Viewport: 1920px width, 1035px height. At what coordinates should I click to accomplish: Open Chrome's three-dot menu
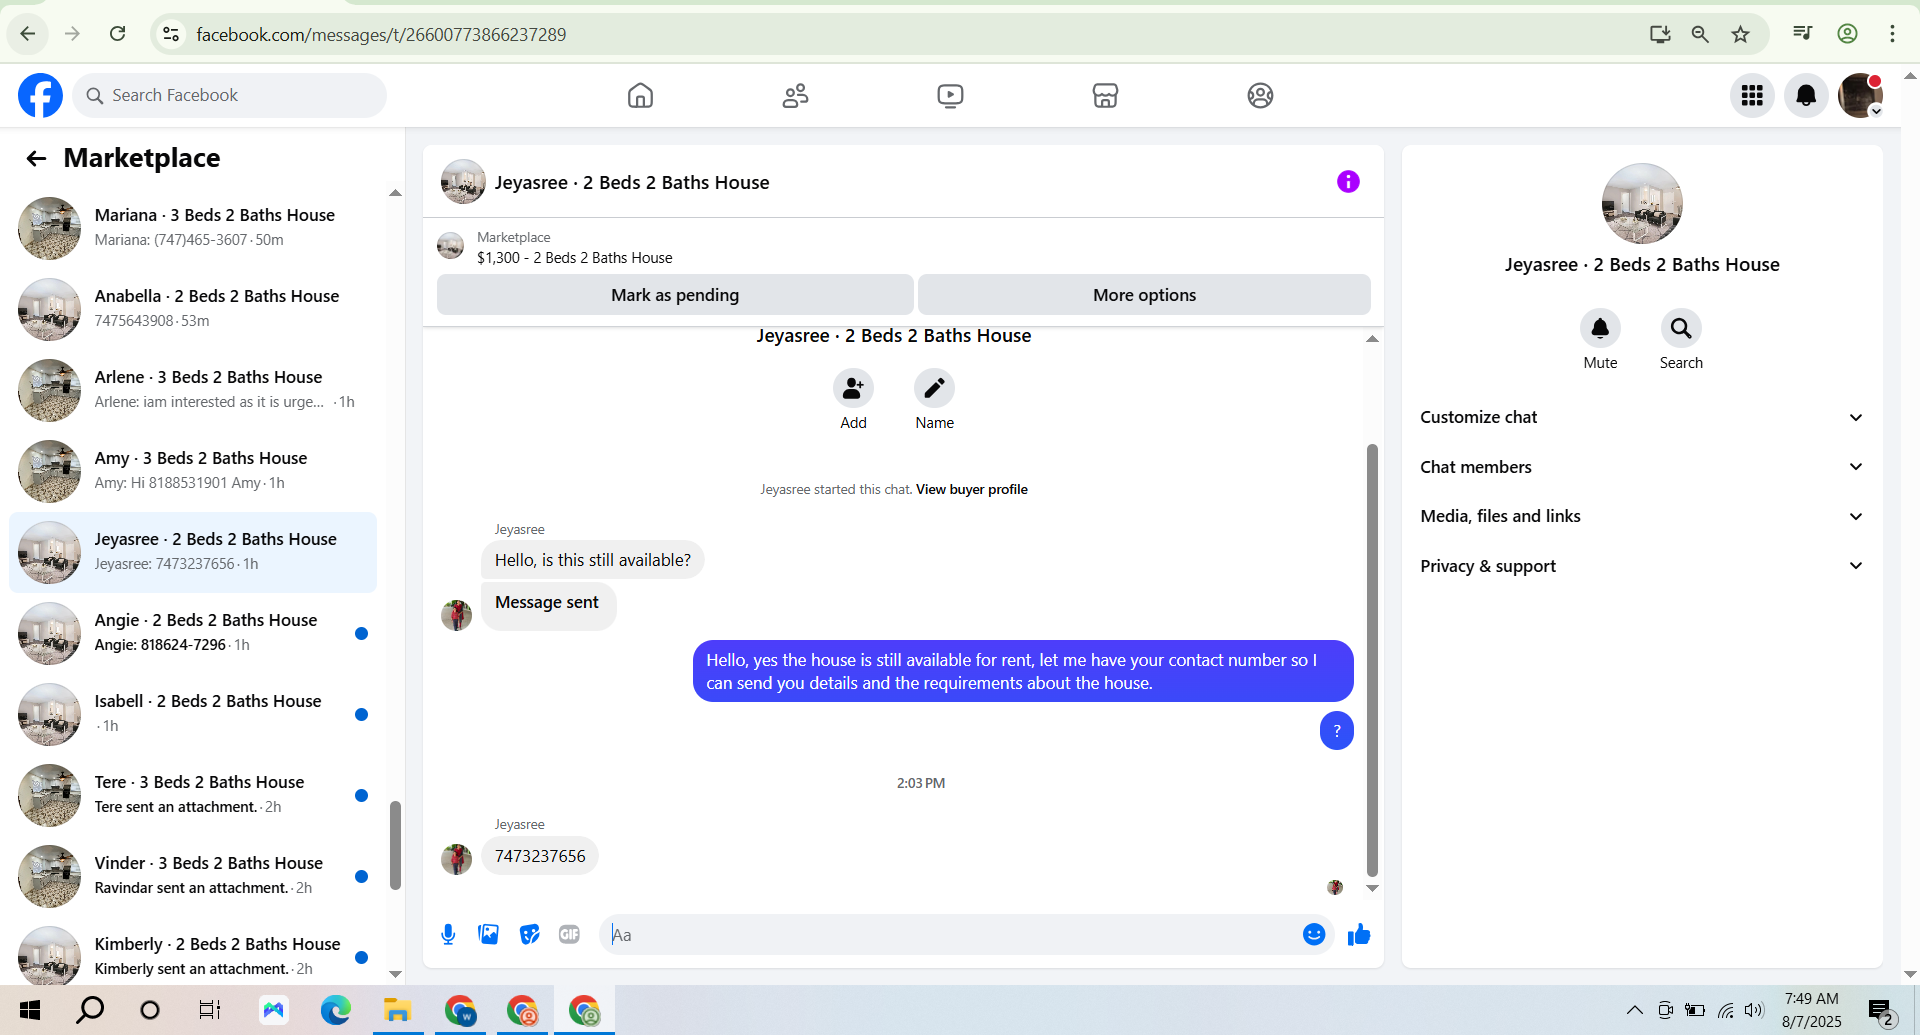point(1892,34)
